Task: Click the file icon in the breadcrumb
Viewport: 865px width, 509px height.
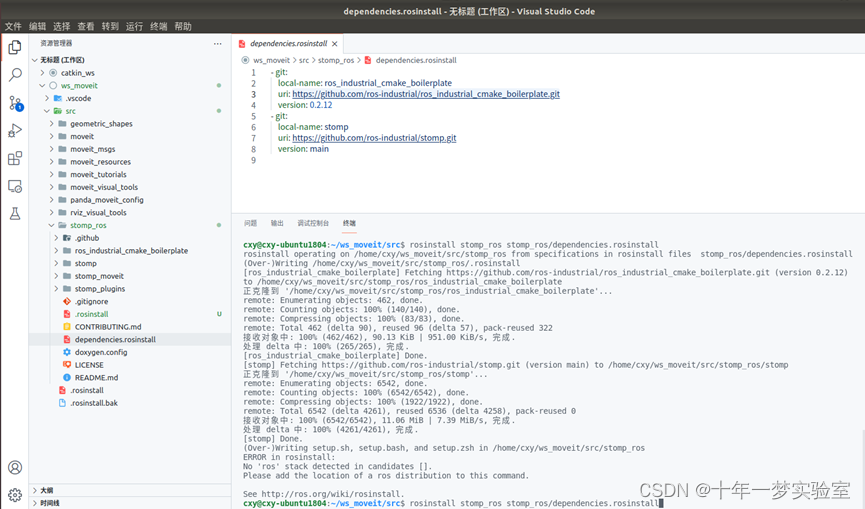Action: pos(368,60)
